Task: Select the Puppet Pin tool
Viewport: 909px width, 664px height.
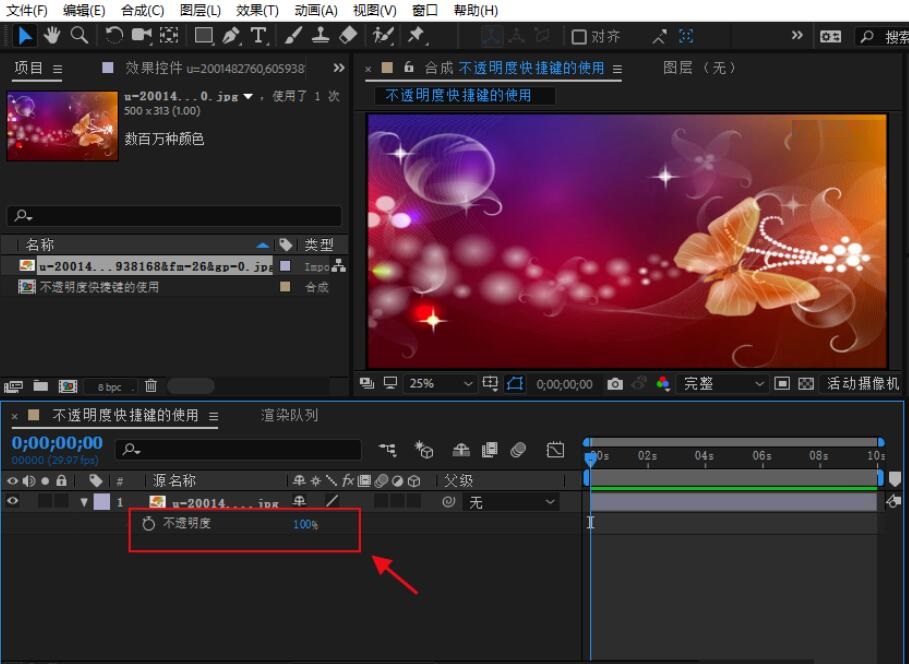Action: click(416, 36)
